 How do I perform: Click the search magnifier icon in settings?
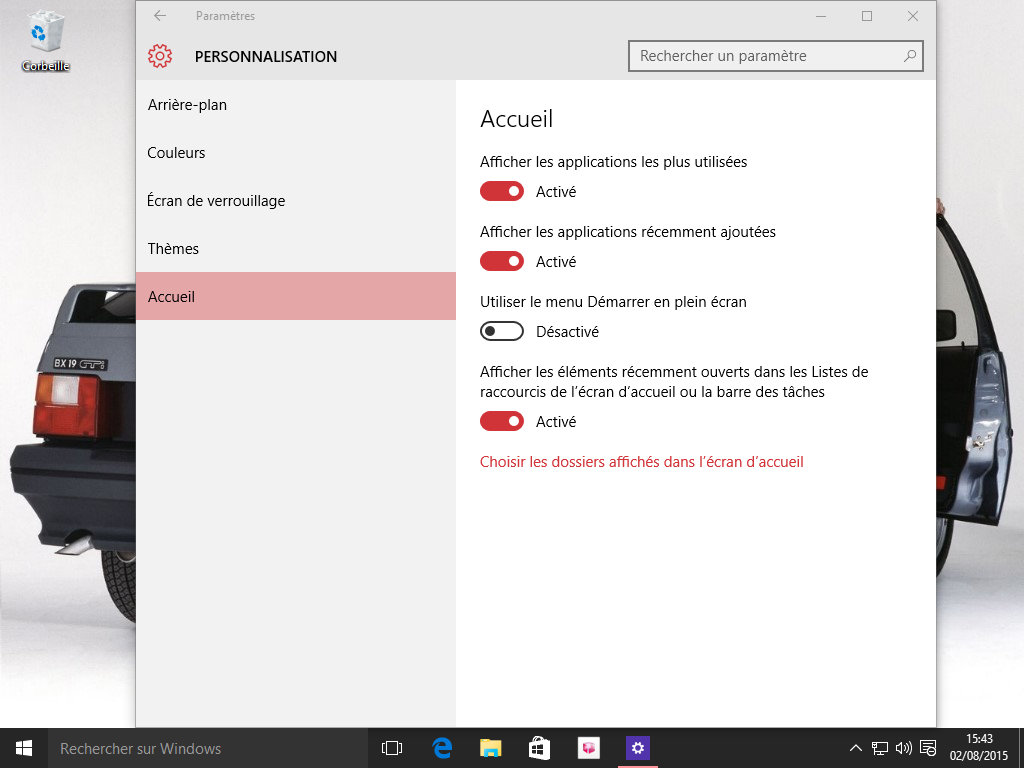[x=909, y=56]
